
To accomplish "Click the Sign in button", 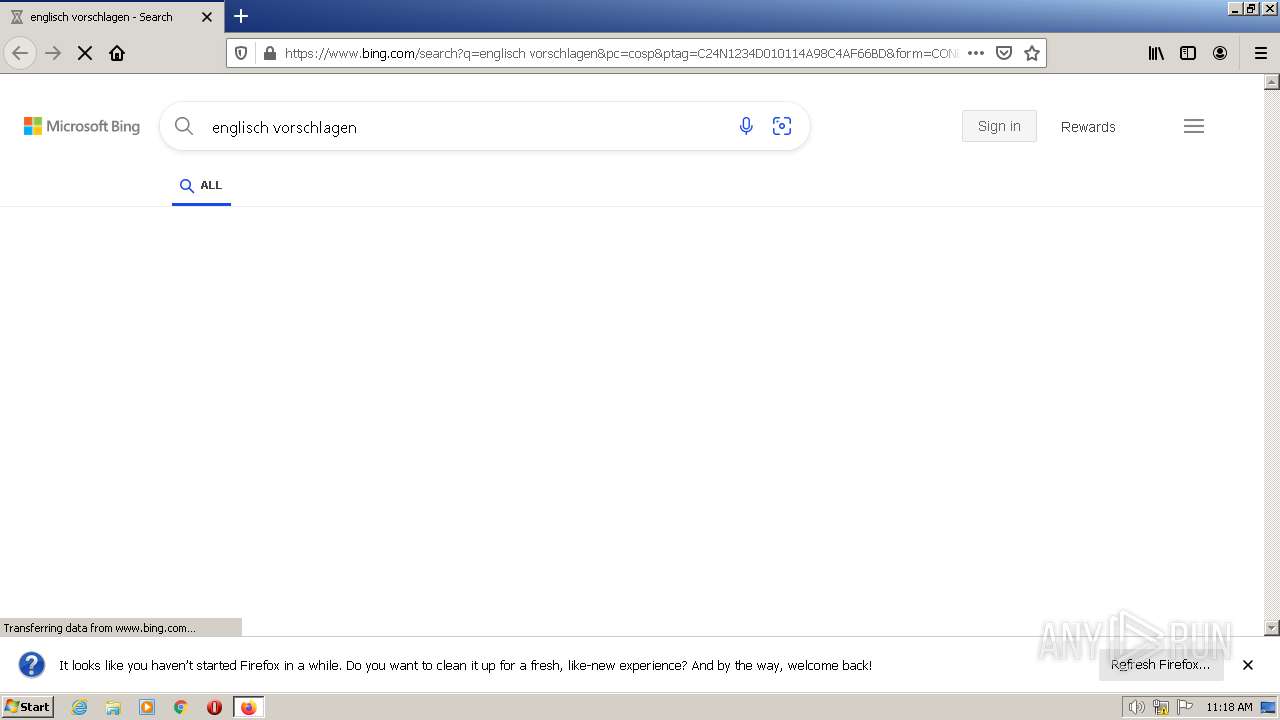I will point(999,126).
